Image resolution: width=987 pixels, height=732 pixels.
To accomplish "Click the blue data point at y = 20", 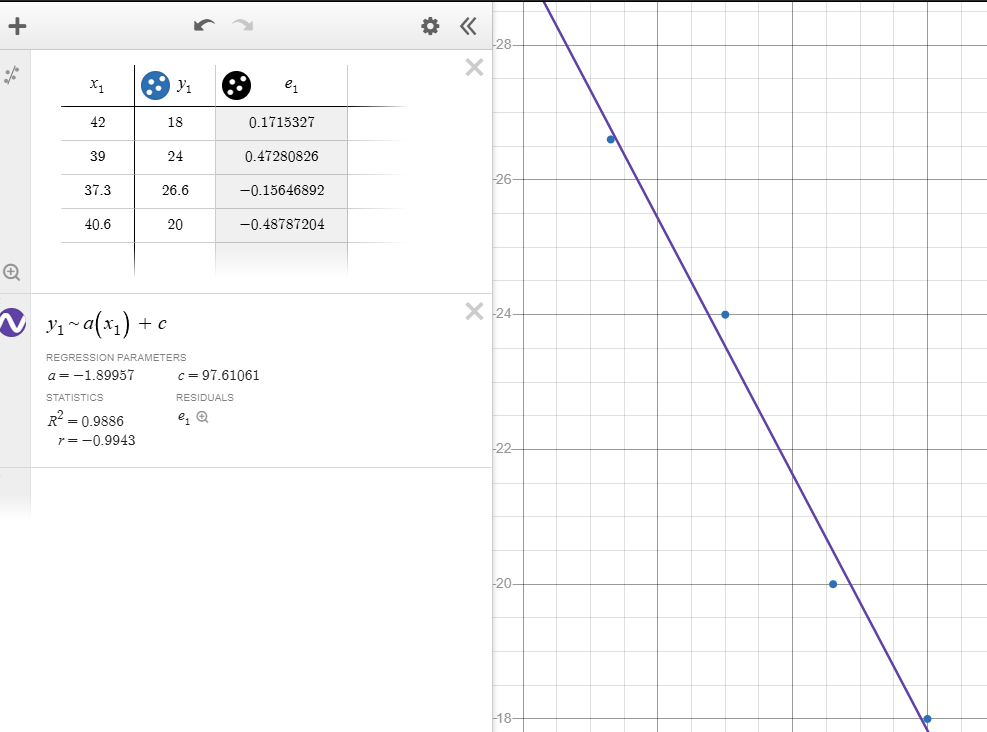I will coord(833,584).
